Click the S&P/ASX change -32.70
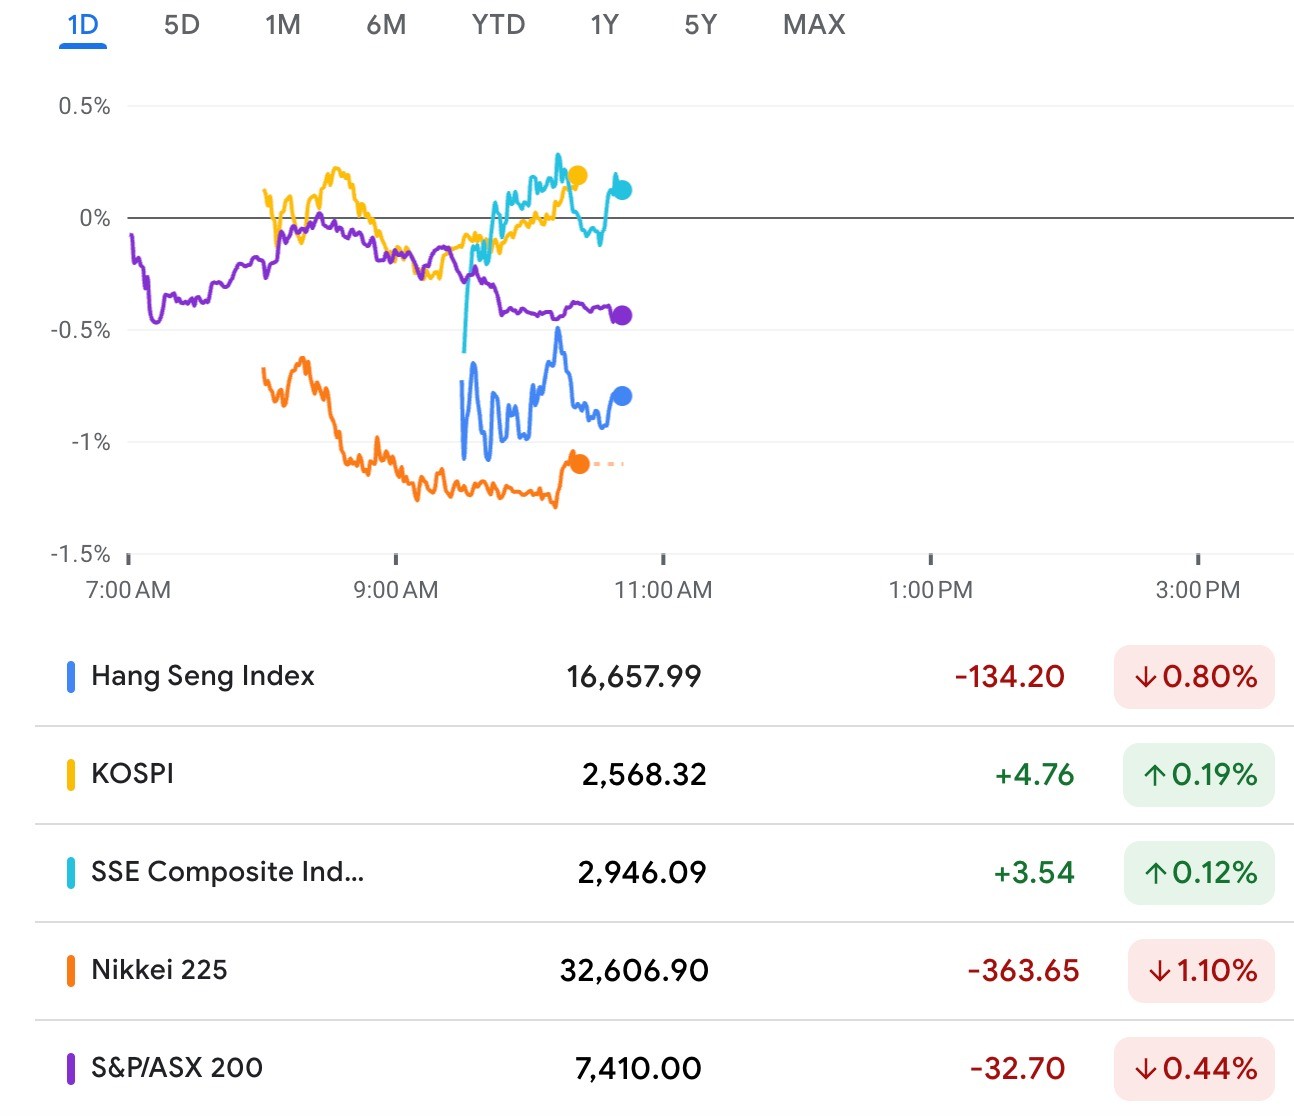The width and height of the screenshot is (1294, 1116). click(1017, 1069)
